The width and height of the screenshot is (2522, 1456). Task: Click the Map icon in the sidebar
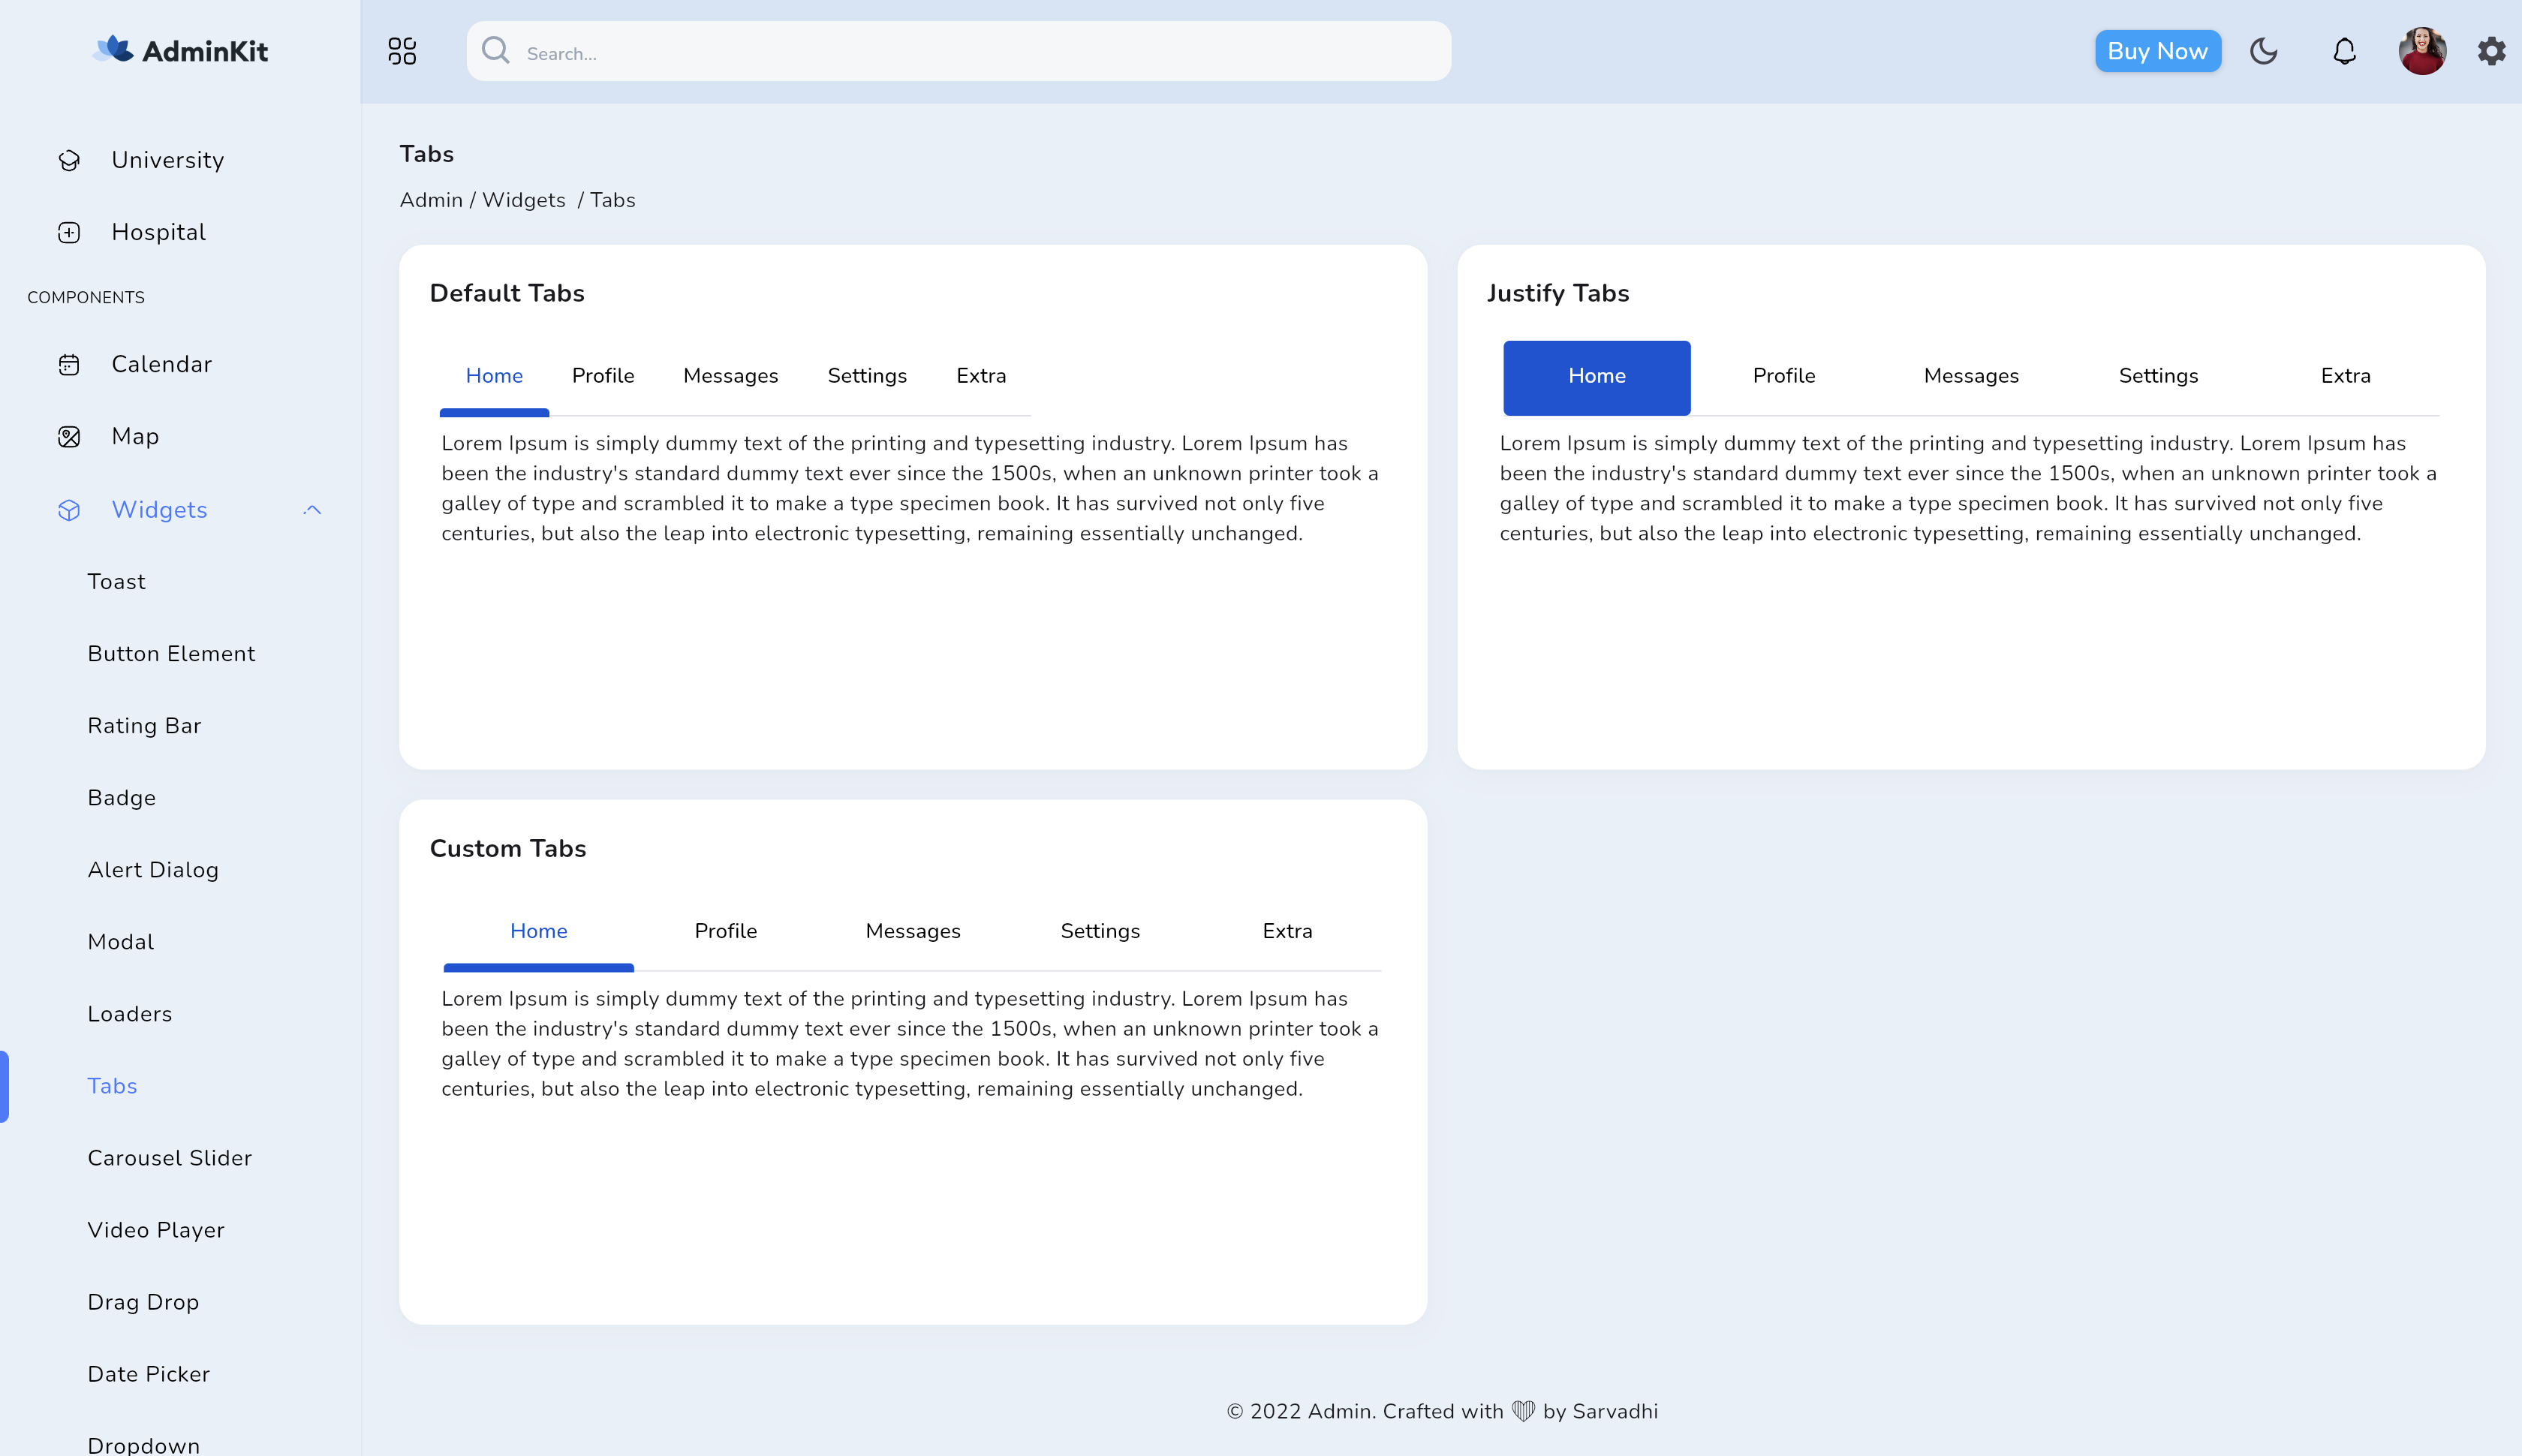click(68, 436)
